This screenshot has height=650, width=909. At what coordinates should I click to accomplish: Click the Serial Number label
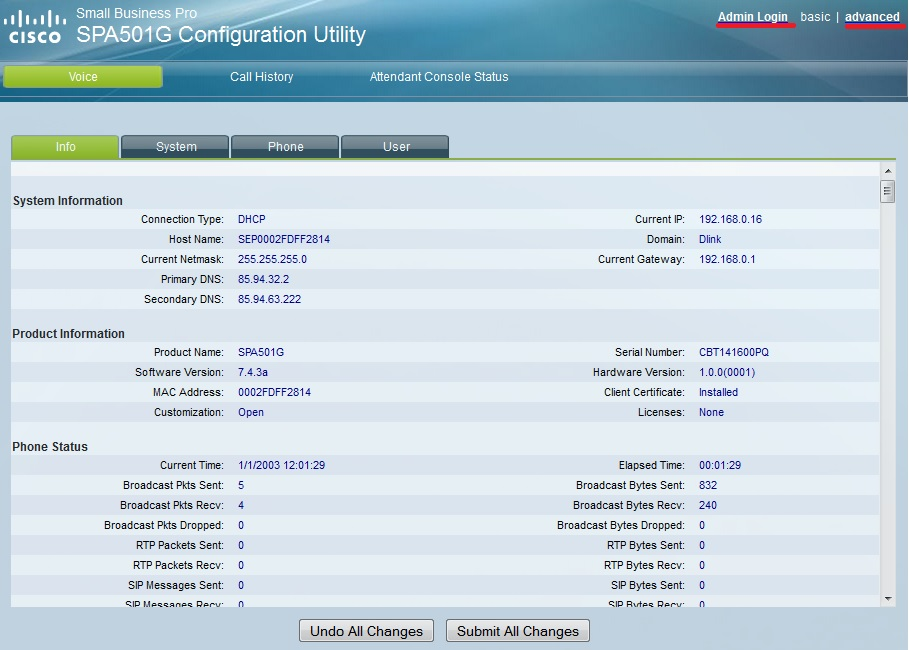650,352
